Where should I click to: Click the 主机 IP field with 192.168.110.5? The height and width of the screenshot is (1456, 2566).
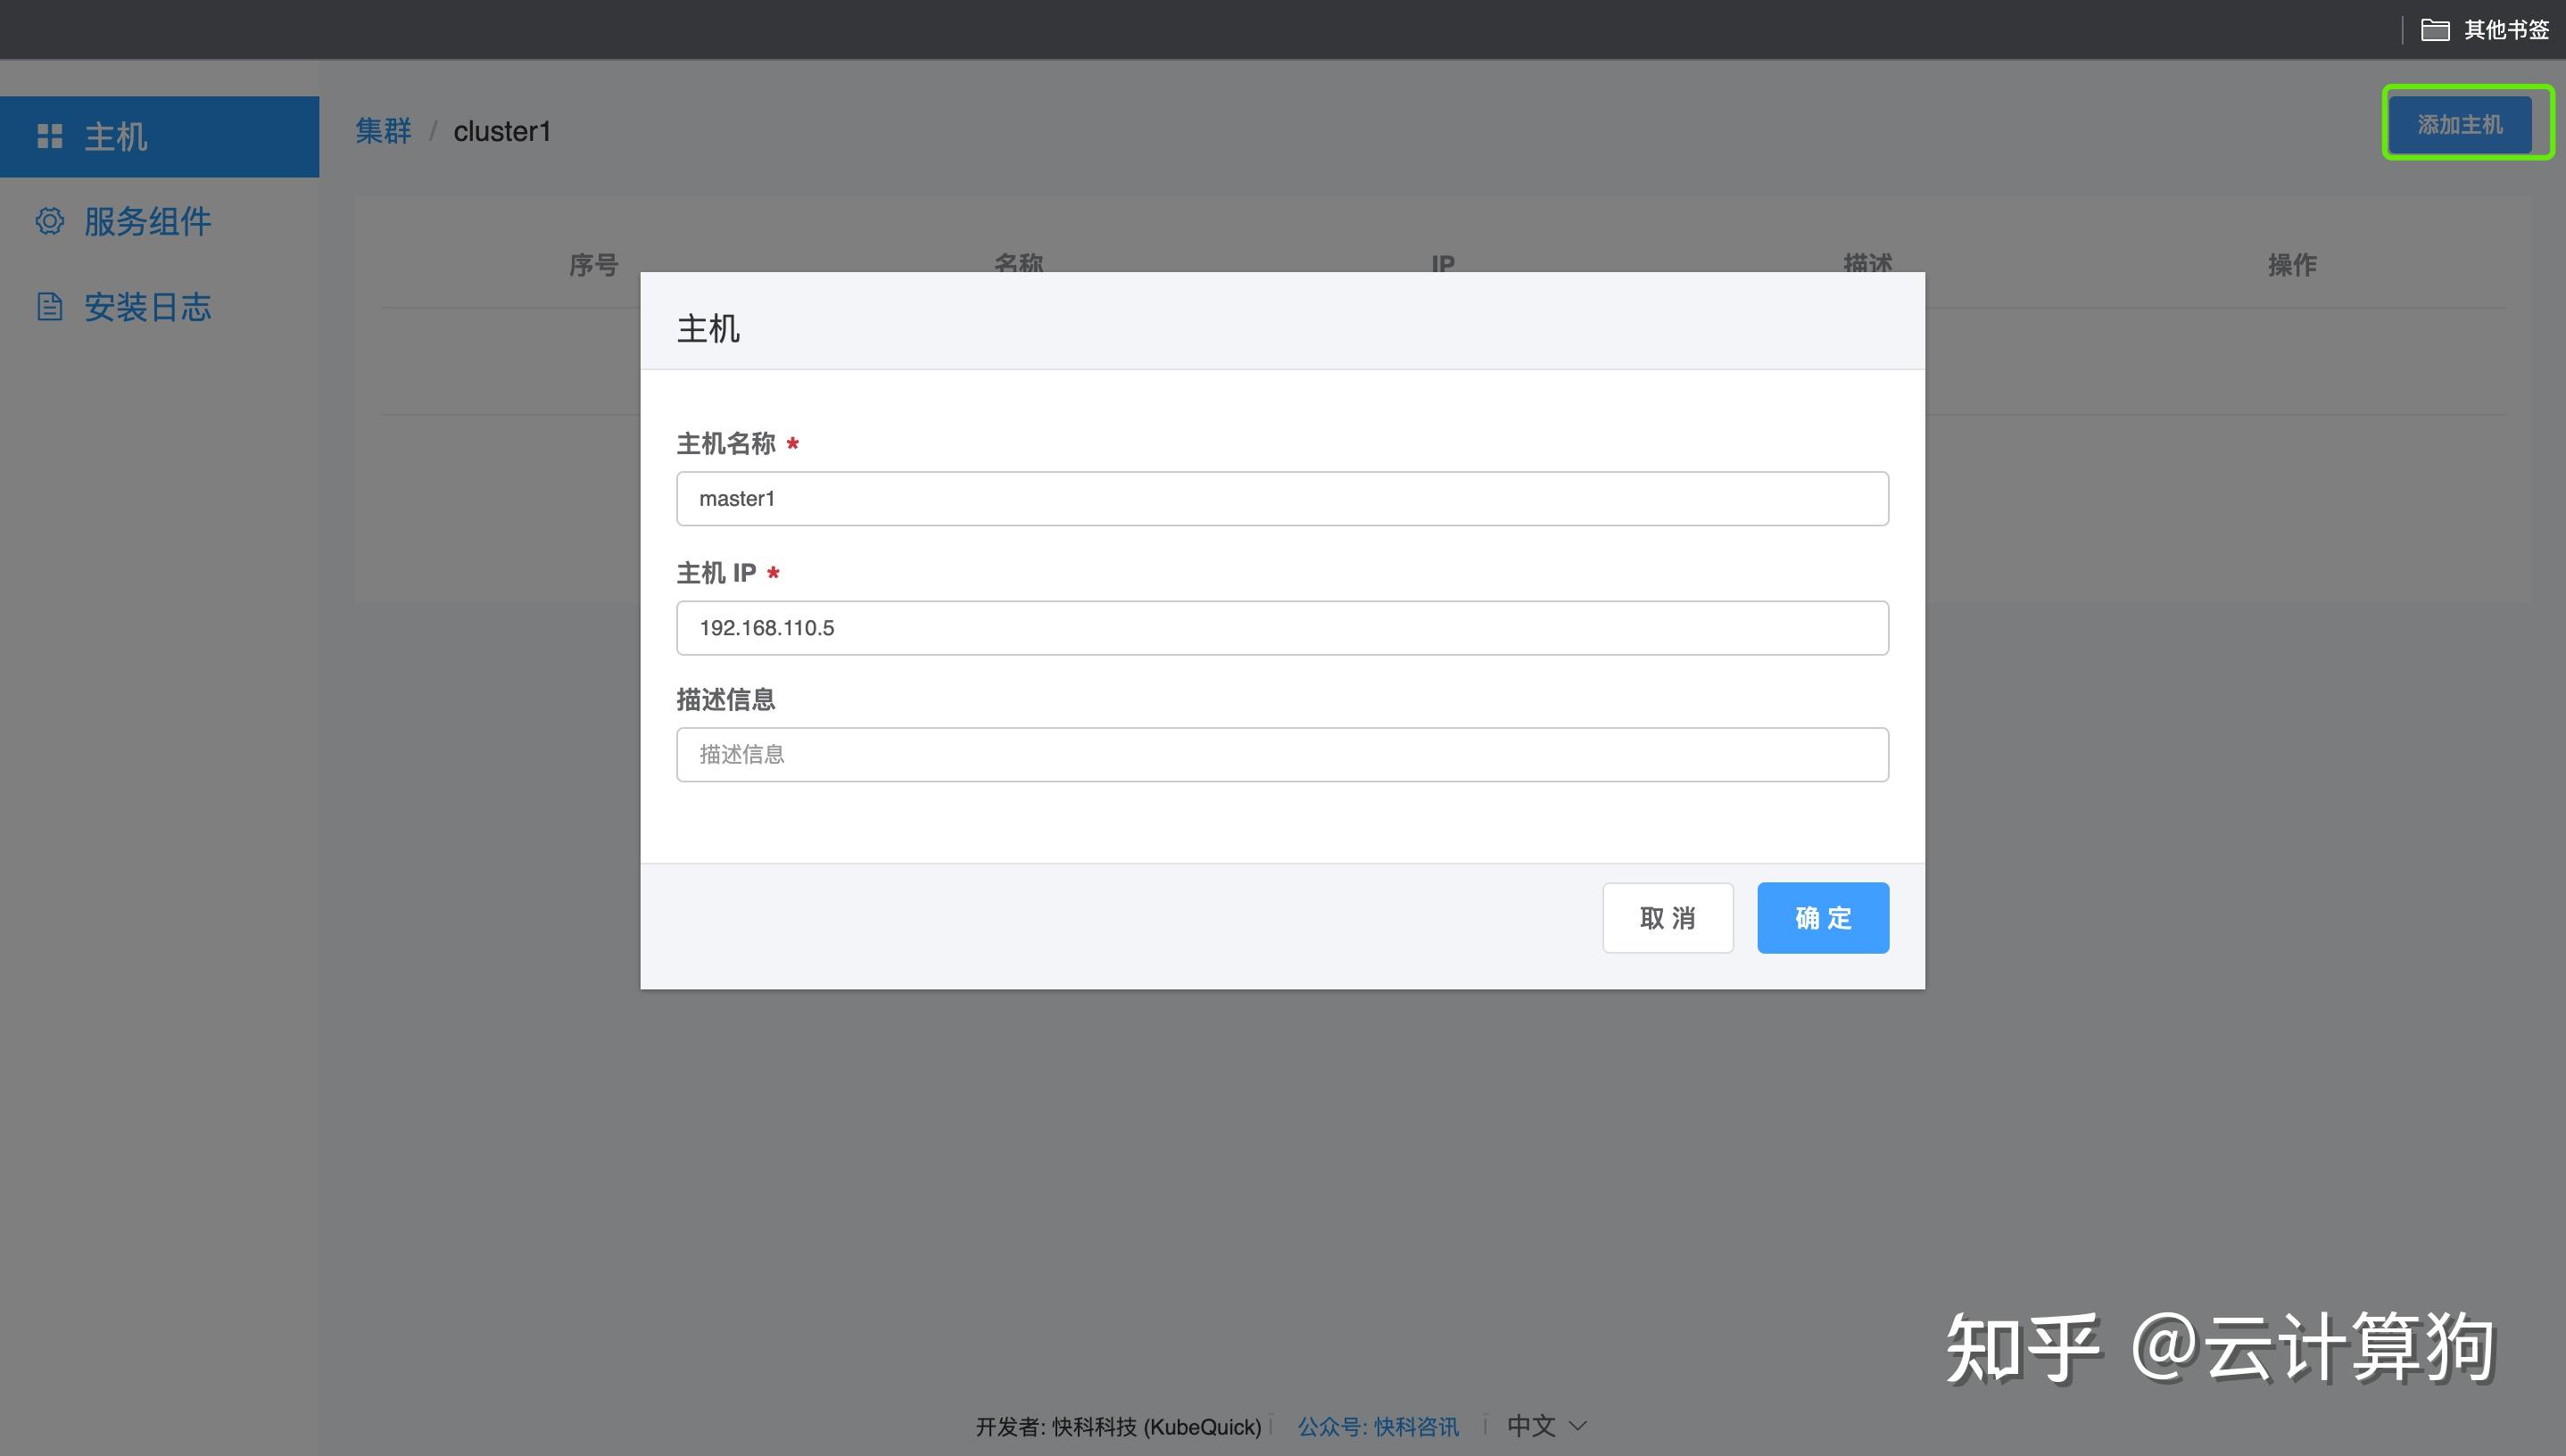[1281, 628]
